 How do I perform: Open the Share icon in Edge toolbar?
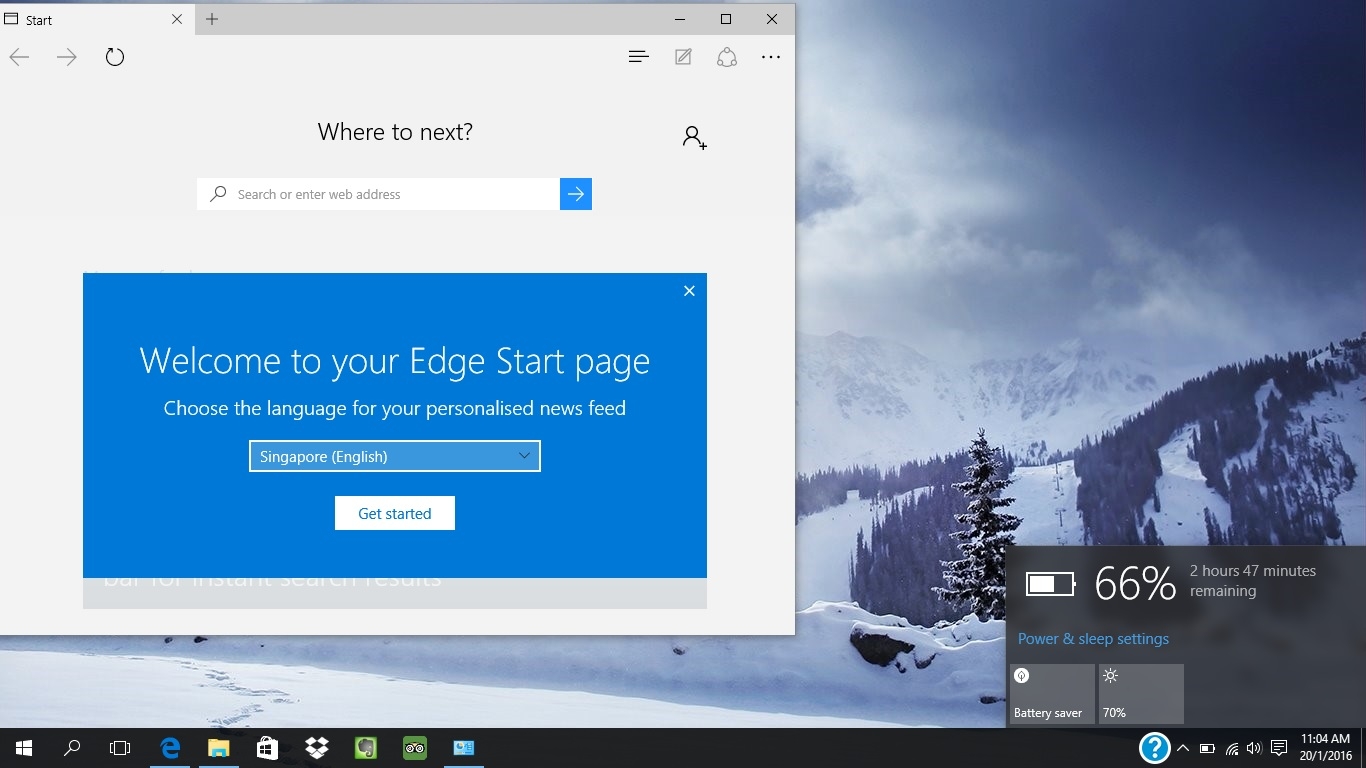click(x=727, y=57)
